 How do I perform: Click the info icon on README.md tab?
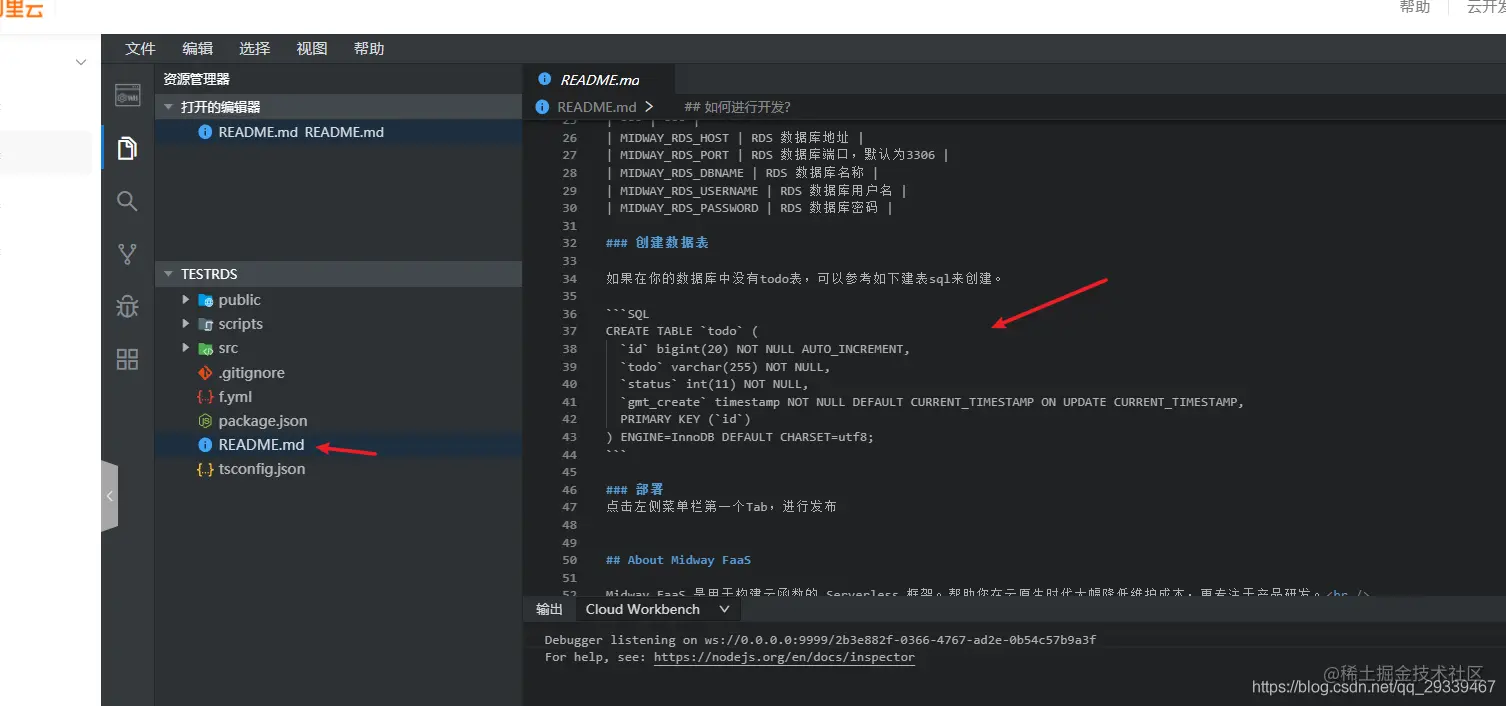544,79
